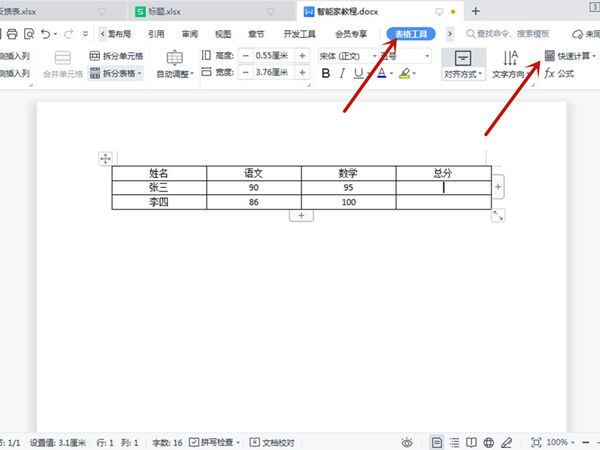Switch to outline view icon
Screen dimensions: 600x450
pos(454,443)
